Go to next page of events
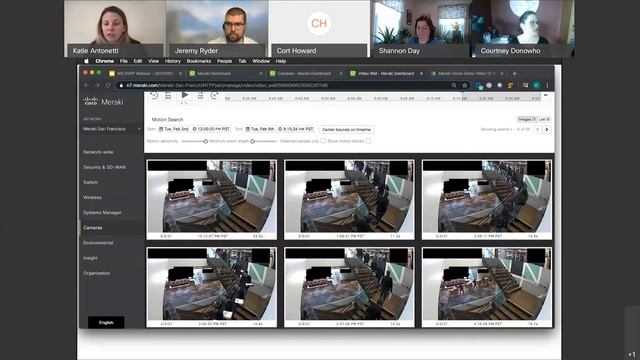The width and height of the screenshot is (640, 360). pos(547,129)
